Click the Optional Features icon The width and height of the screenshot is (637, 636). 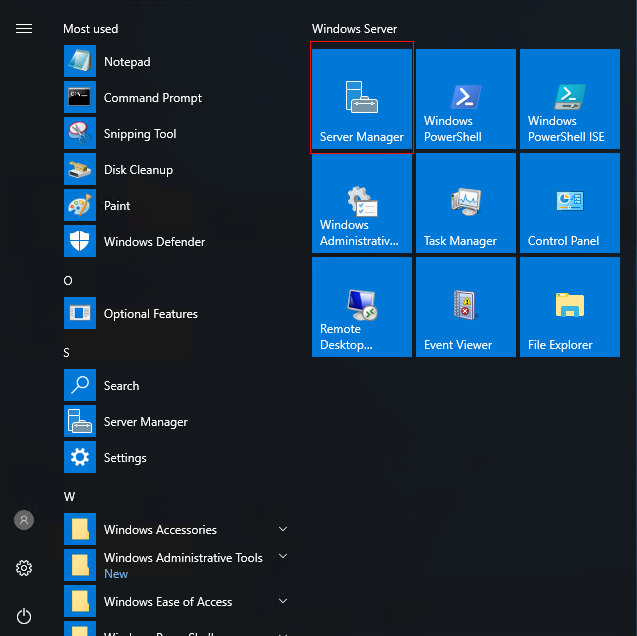coord(80,313)
